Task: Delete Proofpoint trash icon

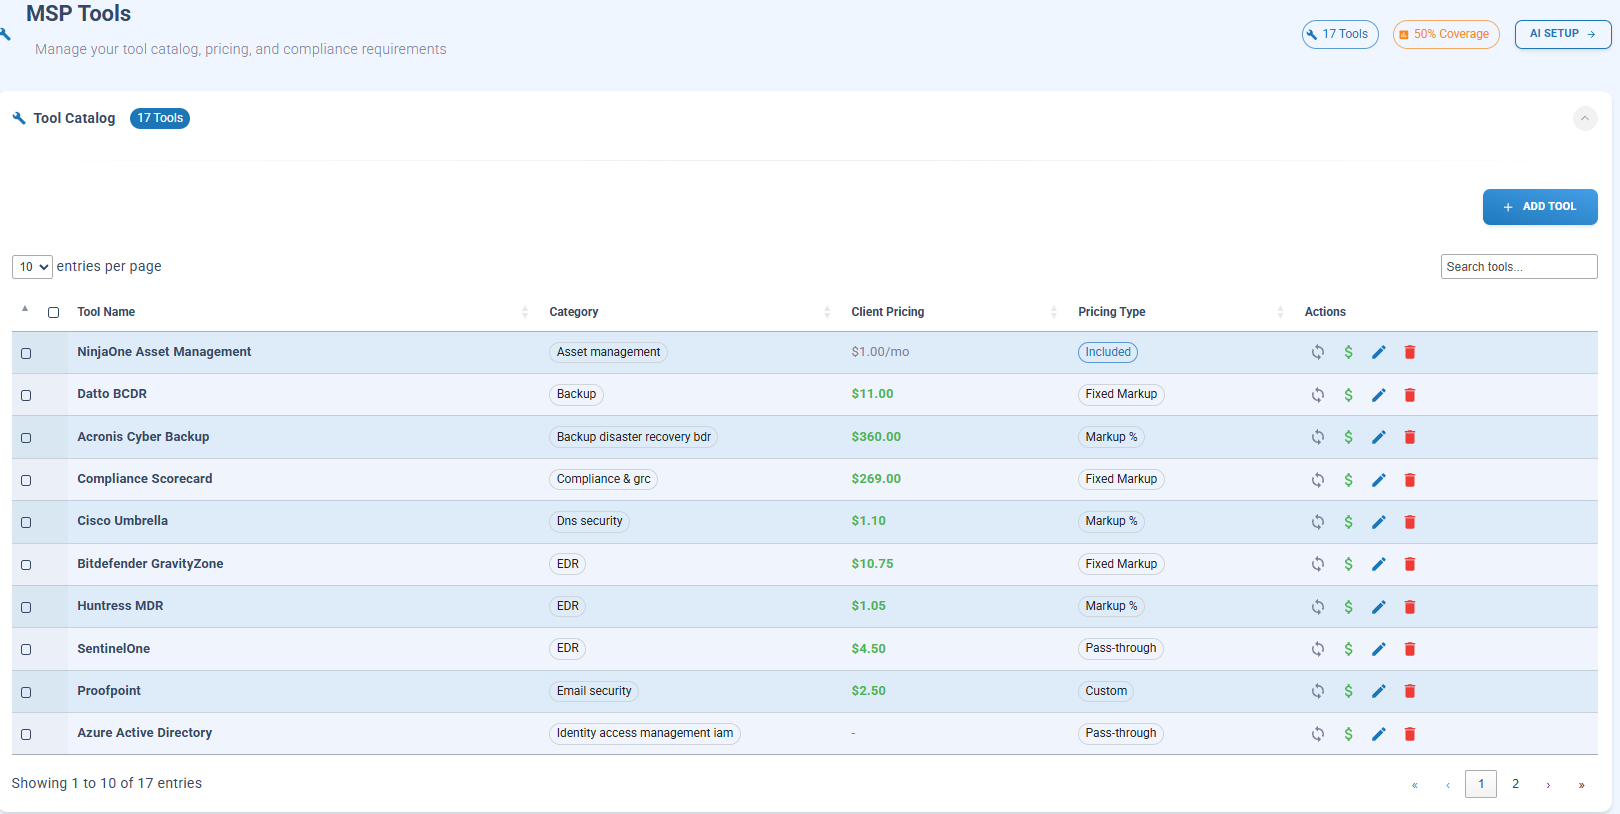Action: coord(1410,691)
